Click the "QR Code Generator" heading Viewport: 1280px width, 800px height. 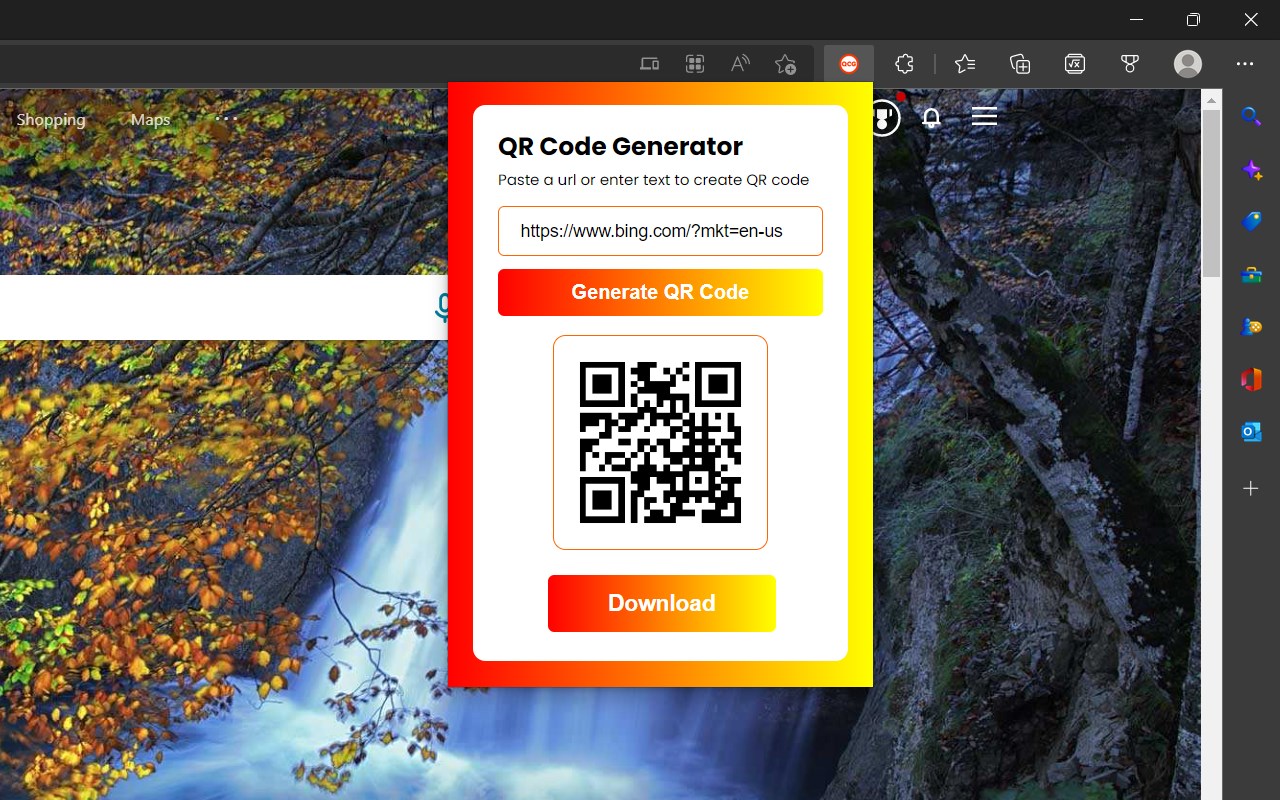tap(620, 146)
